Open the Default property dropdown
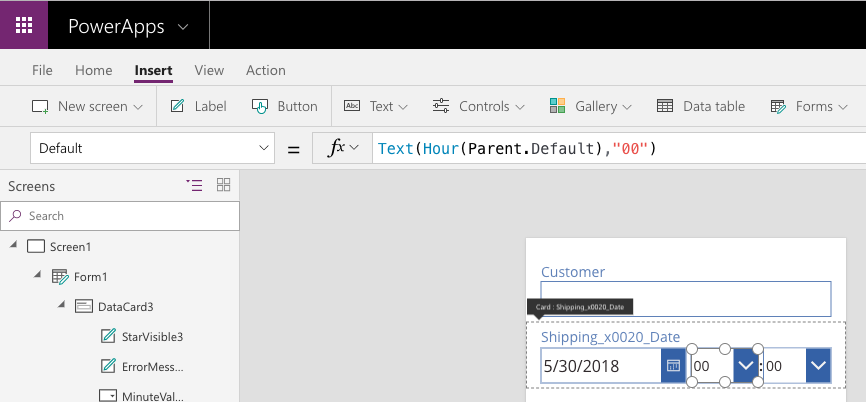 click(x=152, y=148)
